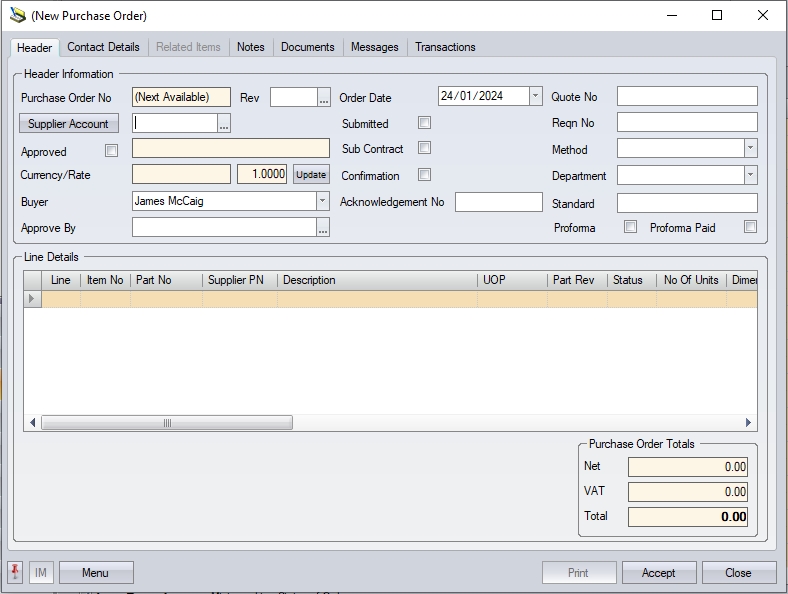Expand the Department dropdown
This screenshot has width=788, height=594.
pos(750,175)
